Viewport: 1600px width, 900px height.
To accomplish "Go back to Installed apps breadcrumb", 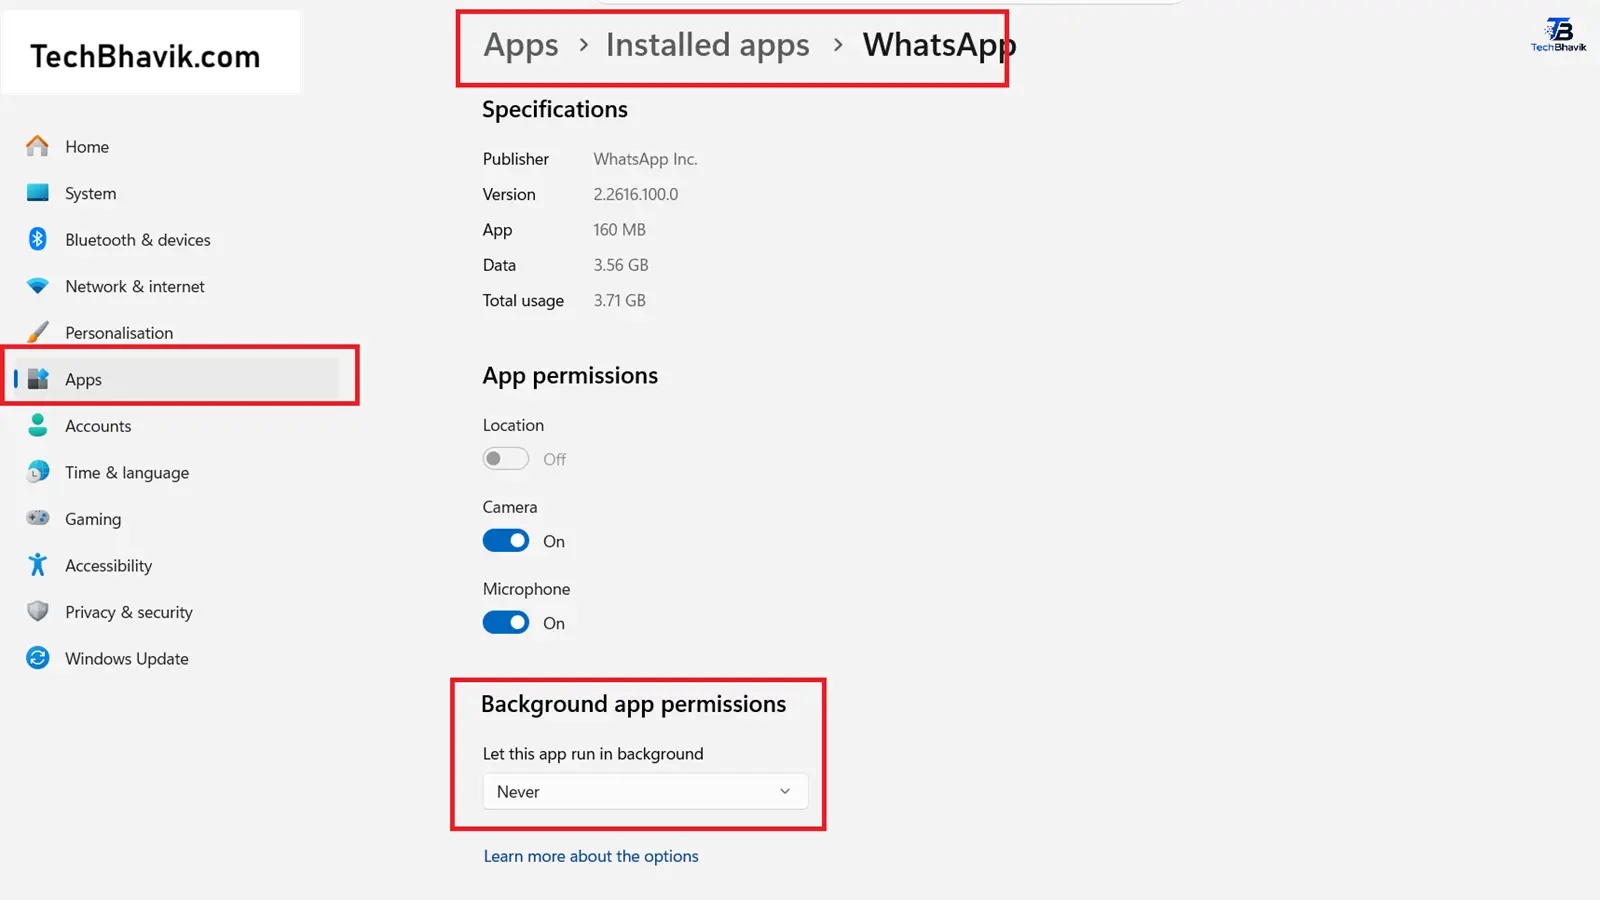I will (x=708, y=45).
